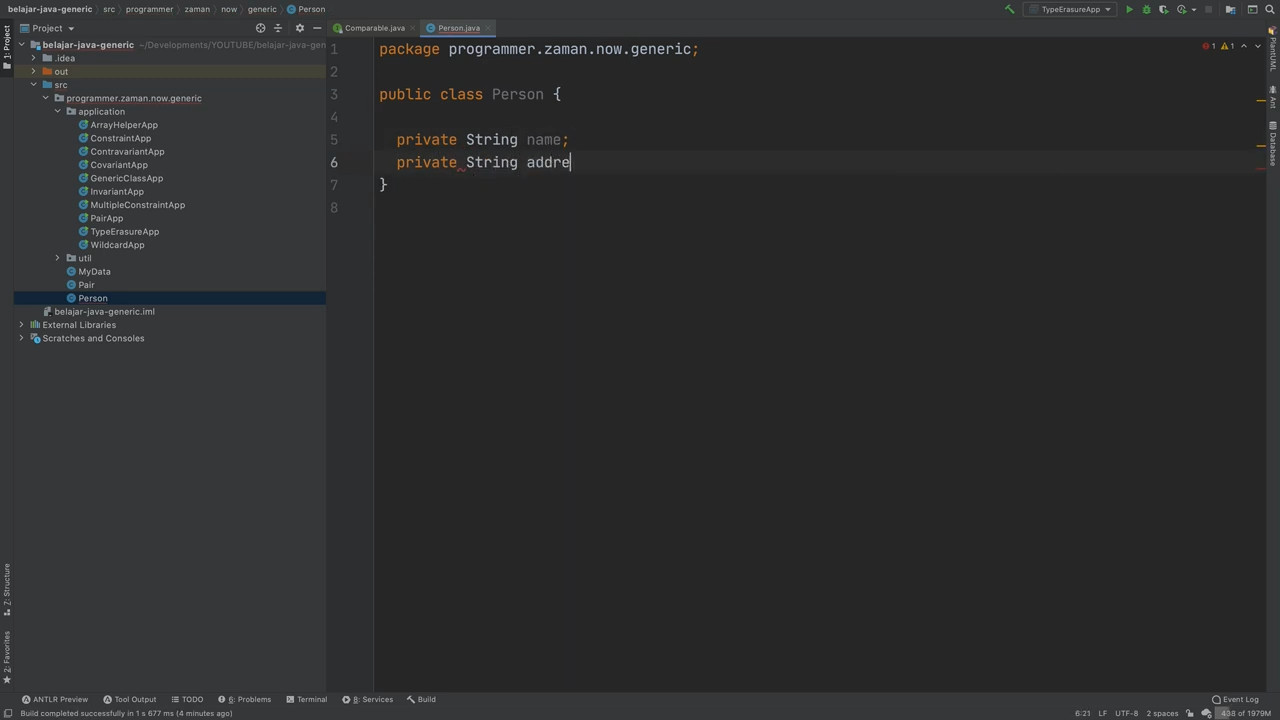Go to previous highlighted error arrow
Viewport: 1280px width, 720px height.
point(1244,46)
